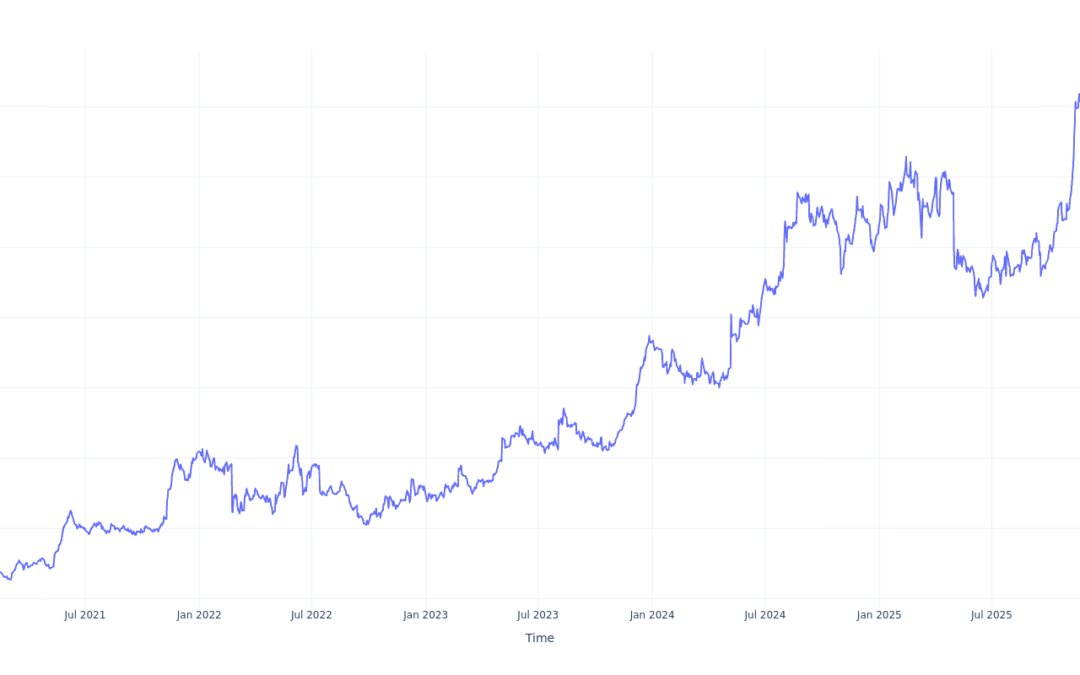This screenshot has height=675, width=1080.
Task: Click the Jan 2022 x-axis label
Action: tap(199, 615)
